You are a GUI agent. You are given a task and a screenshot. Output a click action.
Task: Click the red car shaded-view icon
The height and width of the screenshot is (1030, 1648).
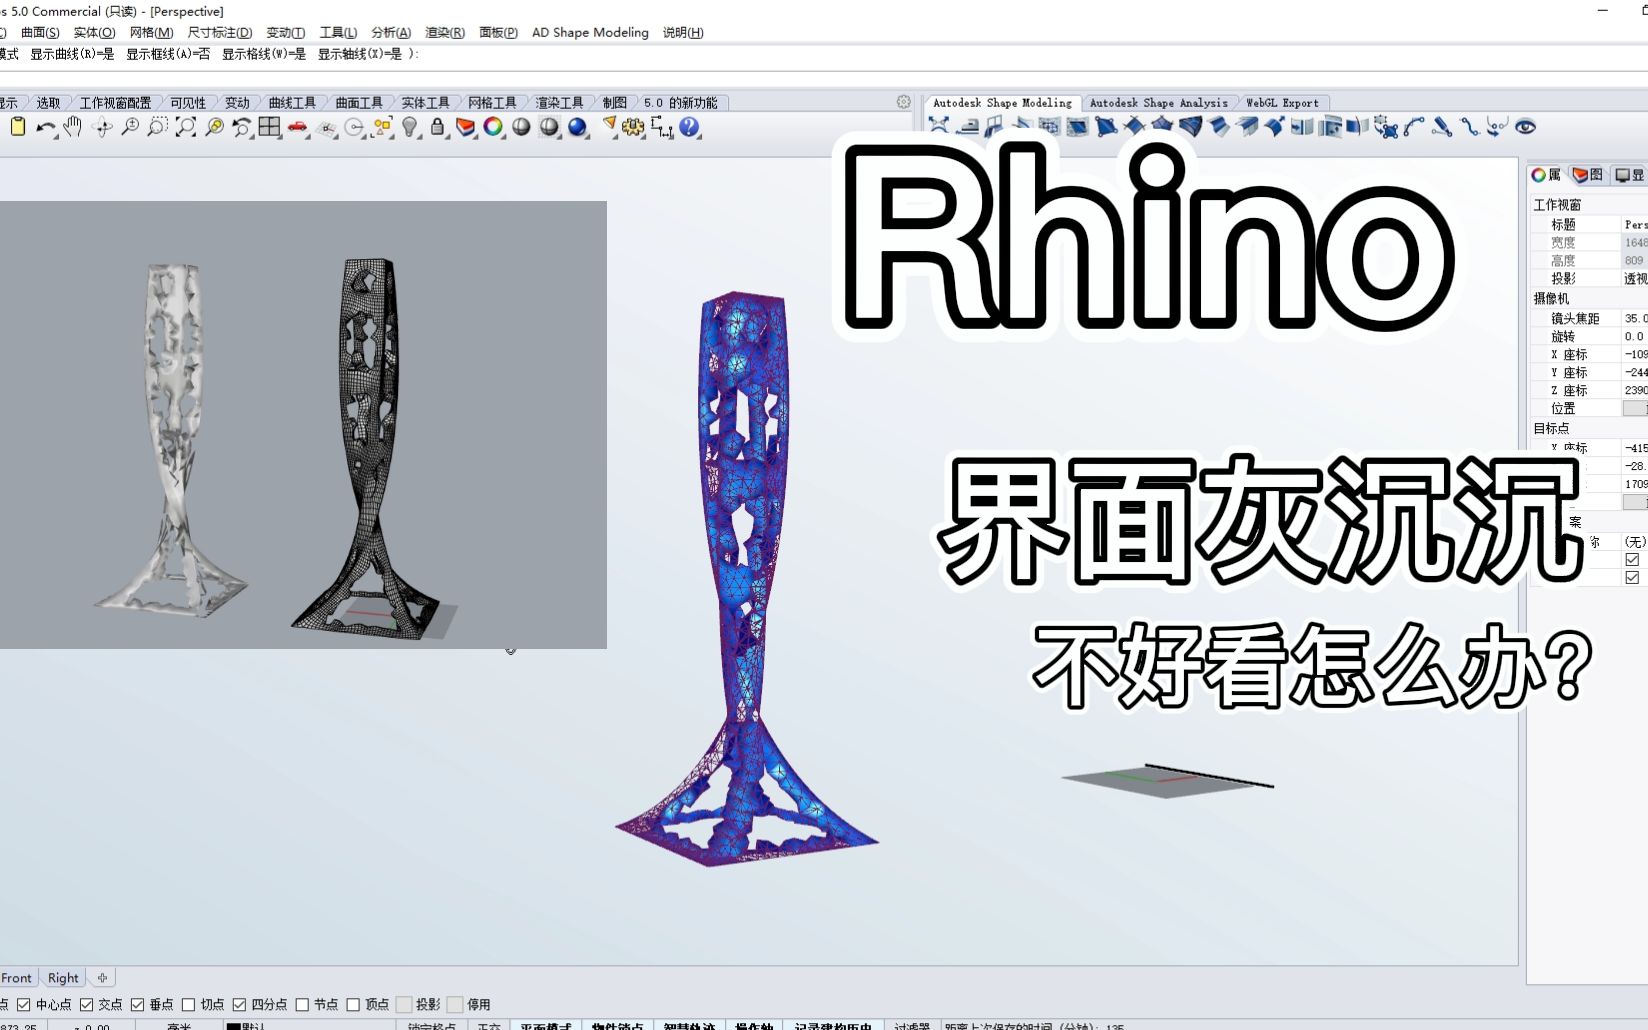(298, 127)
